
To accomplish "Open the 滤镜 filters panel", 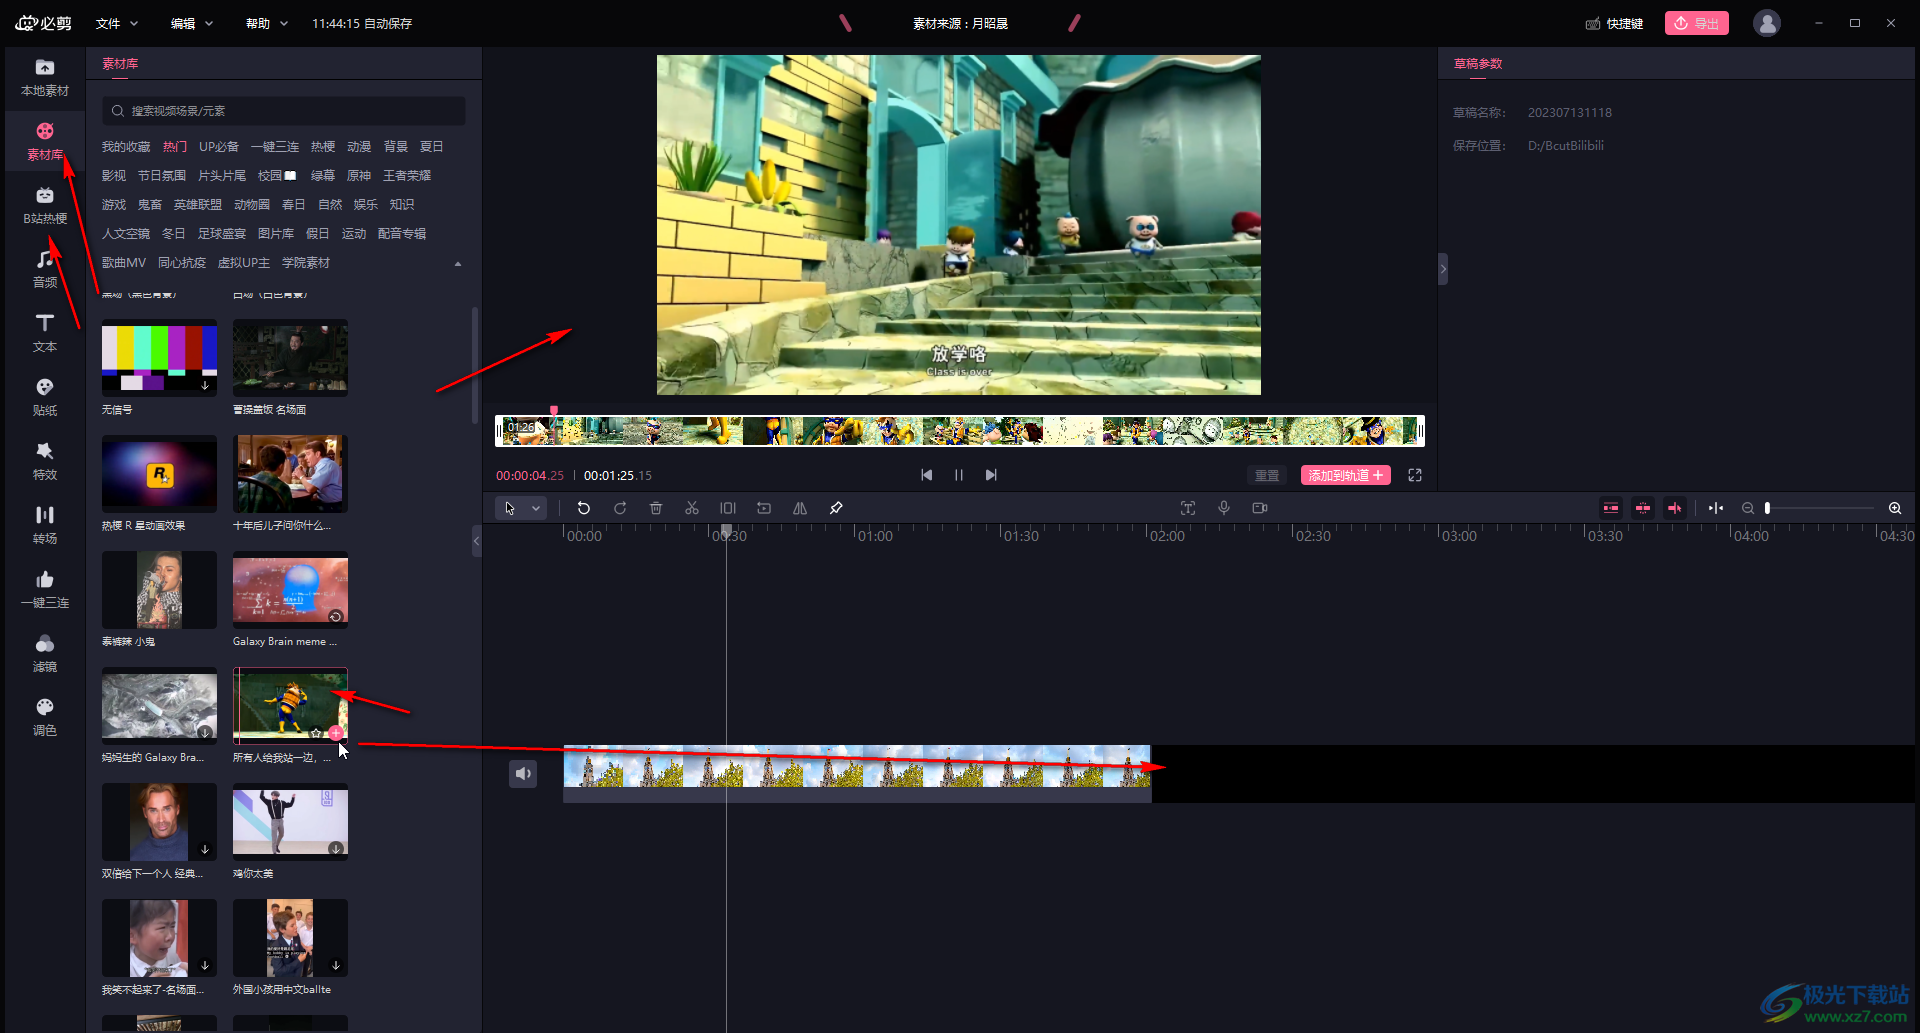I will coord(45,653).
